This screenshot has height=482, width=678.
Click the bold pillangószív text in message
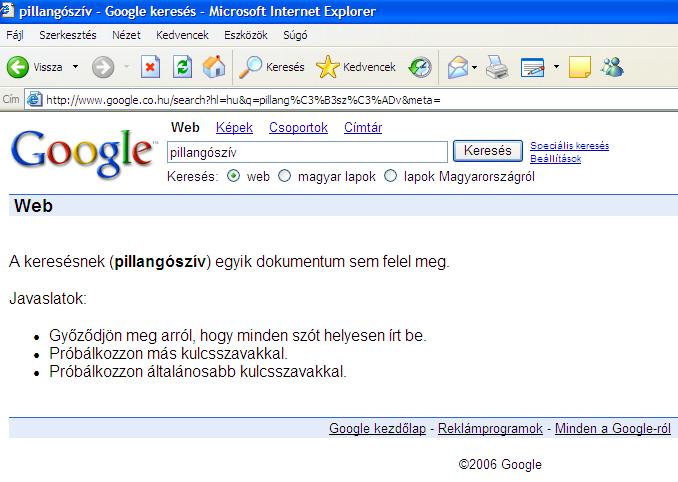(x=160, y=262)
